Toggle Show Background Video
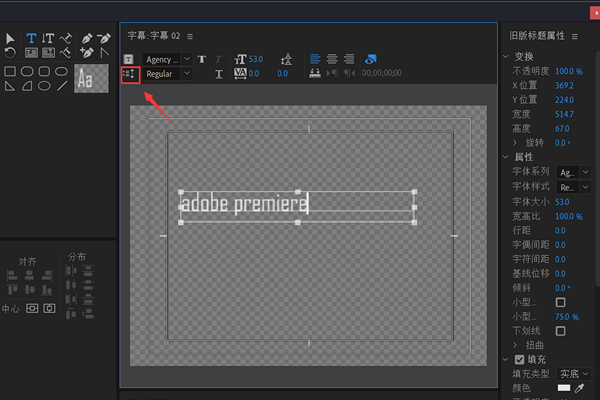Image resolution: width=600 pixels, height=400 pixels. (370, 59)
